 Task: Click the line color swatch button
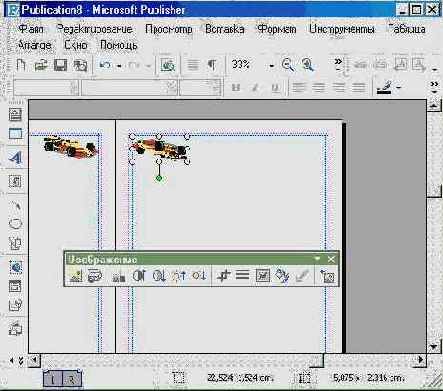click(385, 88)
